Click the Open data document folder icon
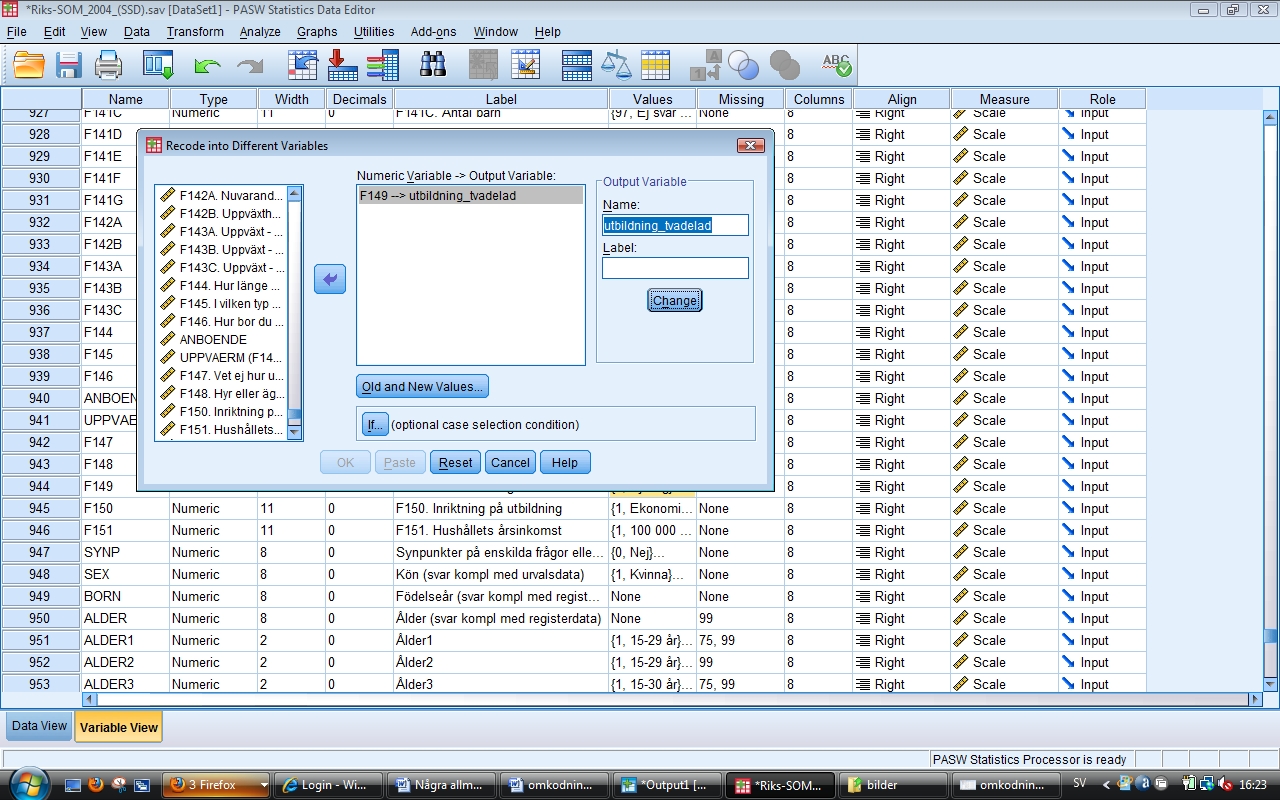 pos(29,66)
